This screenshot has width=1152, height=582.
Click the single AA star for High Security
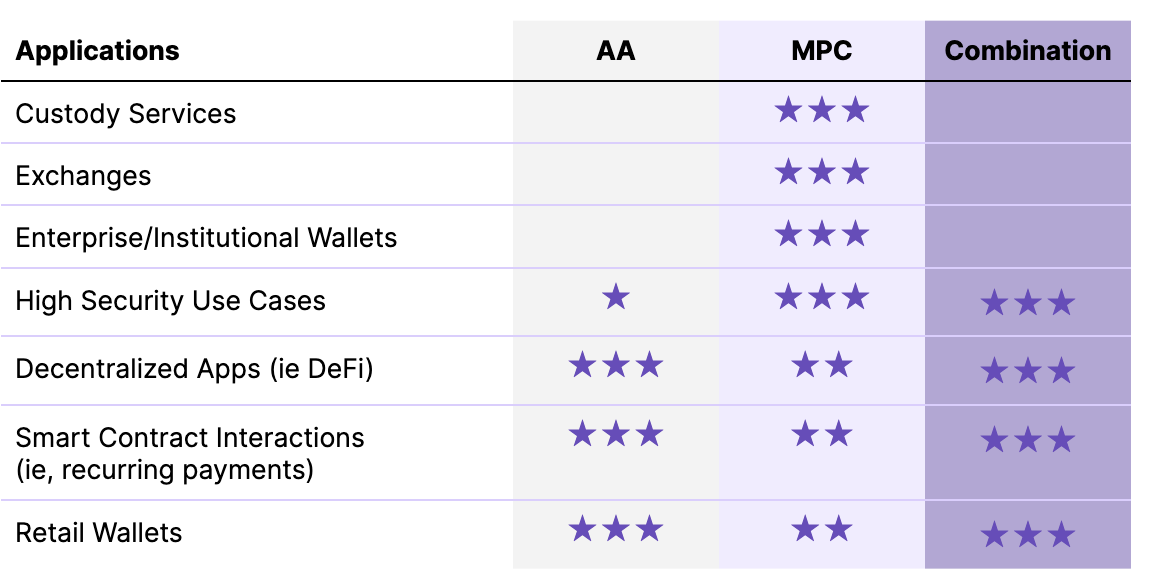coord(616,297)
